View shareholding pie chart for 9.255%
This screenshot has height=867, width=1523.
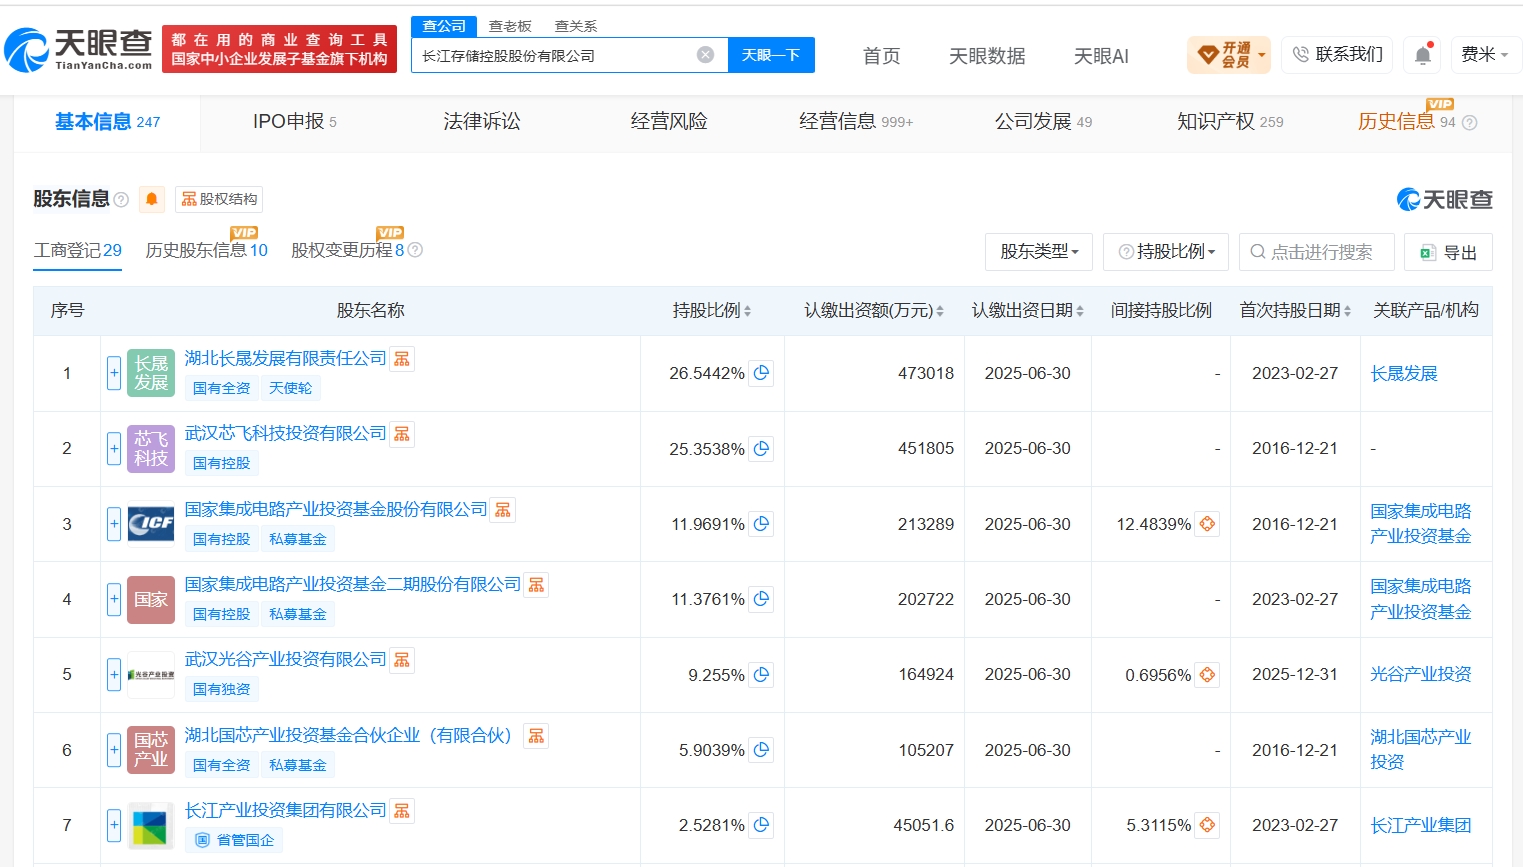(x=761, y=675)
